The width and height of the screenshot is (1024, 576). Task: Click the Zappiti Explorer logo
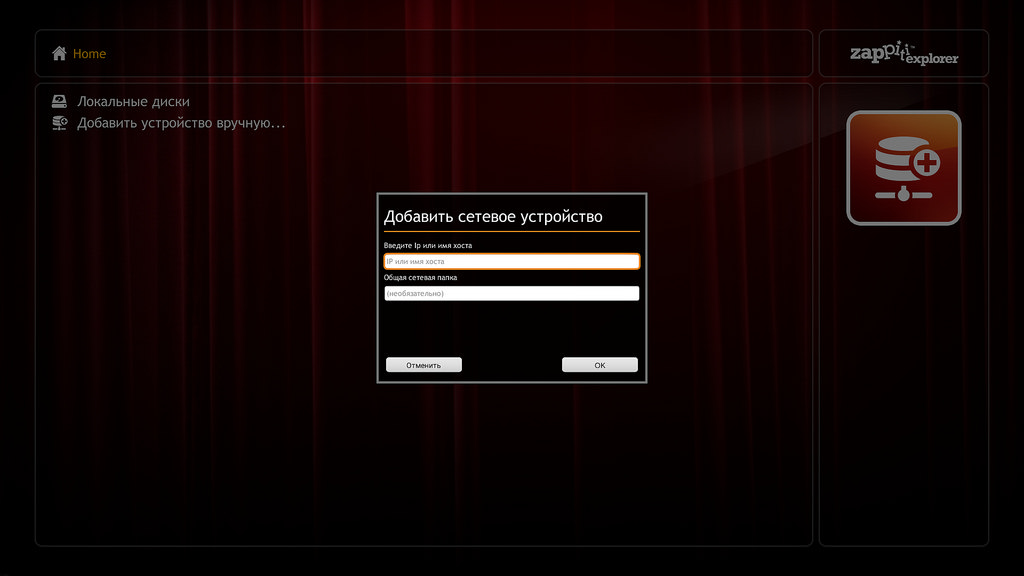click(904, 54)
